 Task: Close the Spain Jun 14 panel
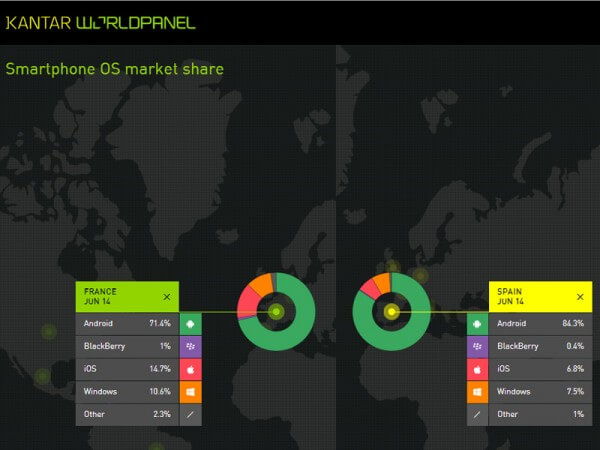[x=580, y=297]
